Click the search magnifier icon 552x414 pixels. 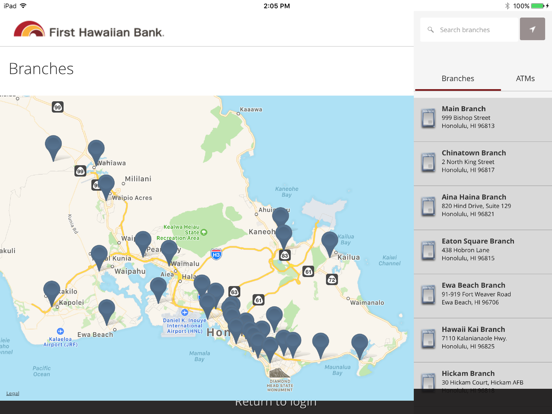(x=430, y=30)
